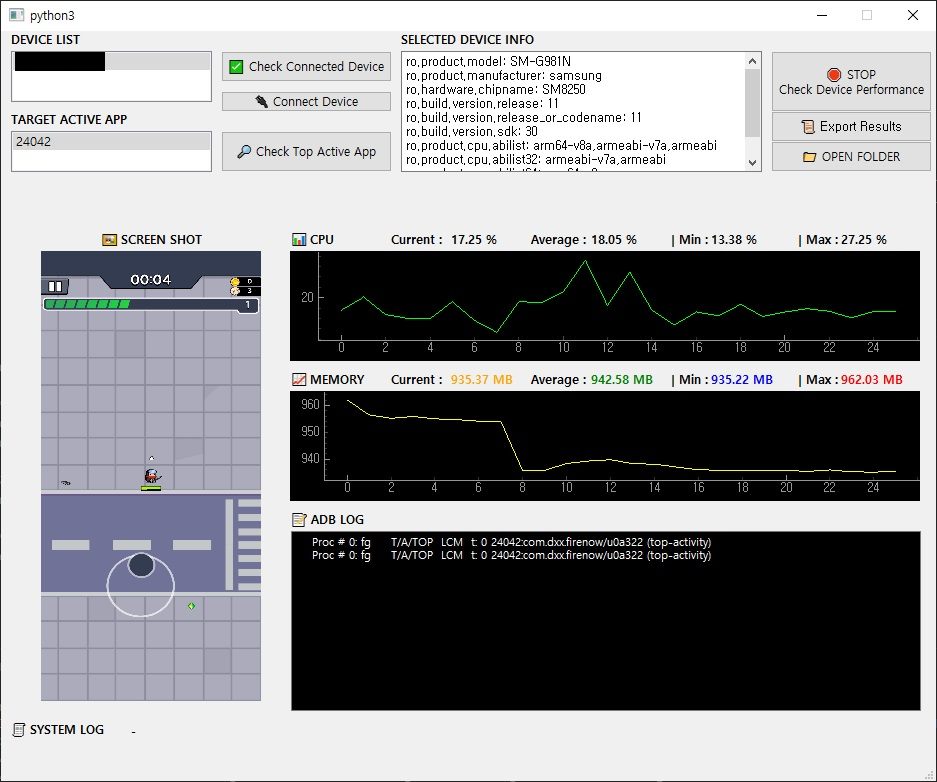Click the ro.build.version.release: 11 line
Screen dimensions: 937x782
(482, 103)
